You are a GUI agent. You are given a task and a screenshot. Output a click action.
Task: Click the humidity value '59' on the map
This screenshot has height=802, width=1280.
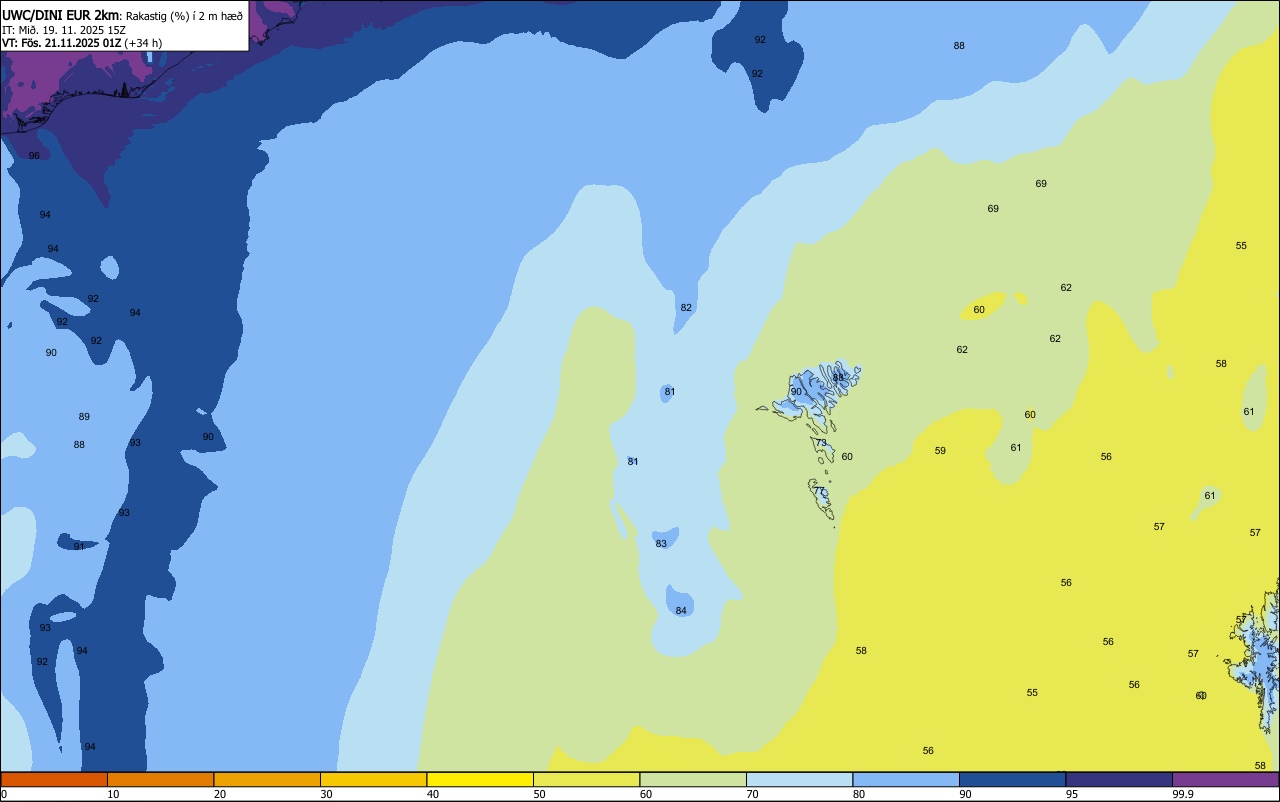click(x=940, y=451)
